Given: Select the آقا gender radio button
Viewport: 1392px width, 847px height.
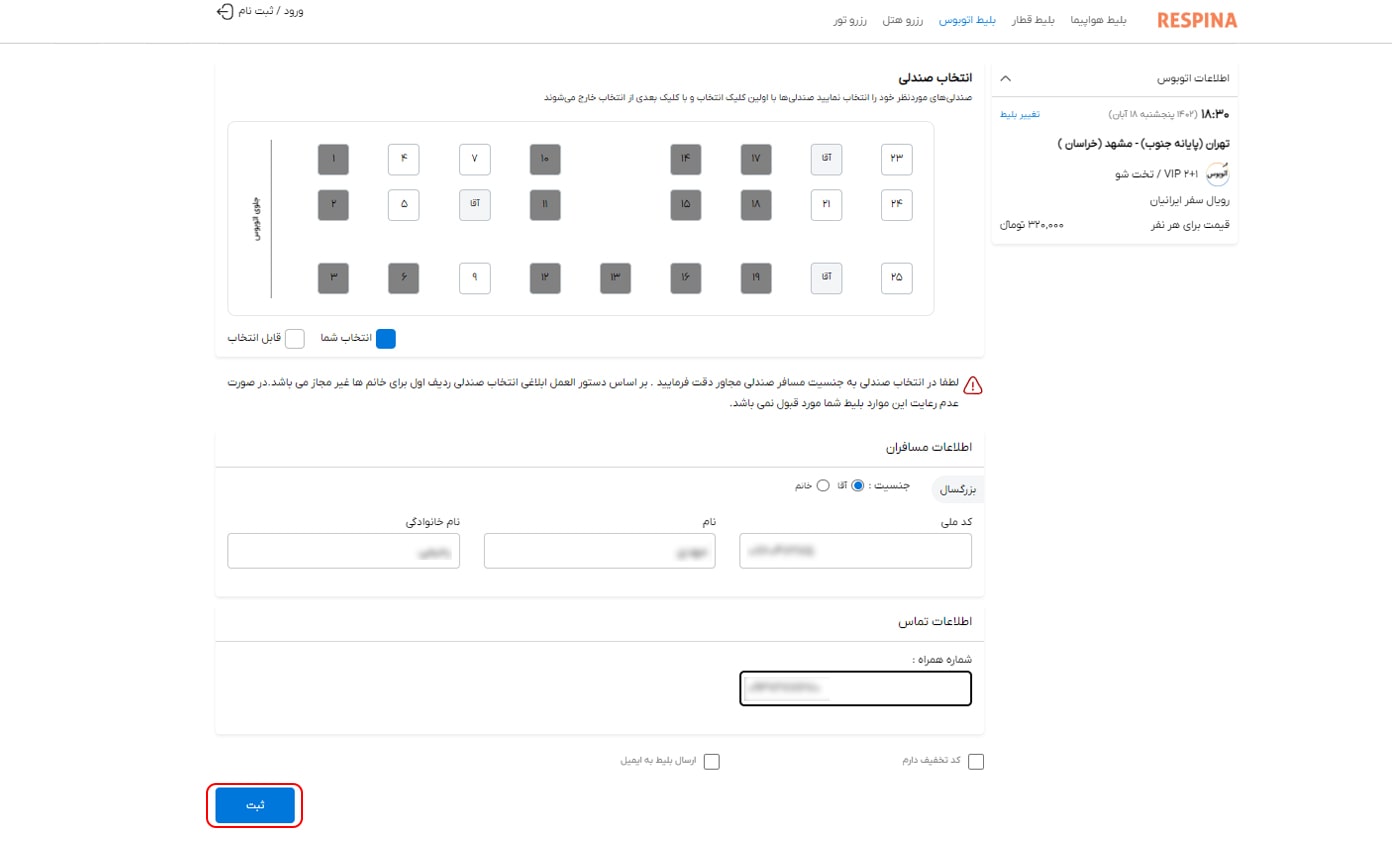Looking at the screenshot, I should [x=858, y=485].
